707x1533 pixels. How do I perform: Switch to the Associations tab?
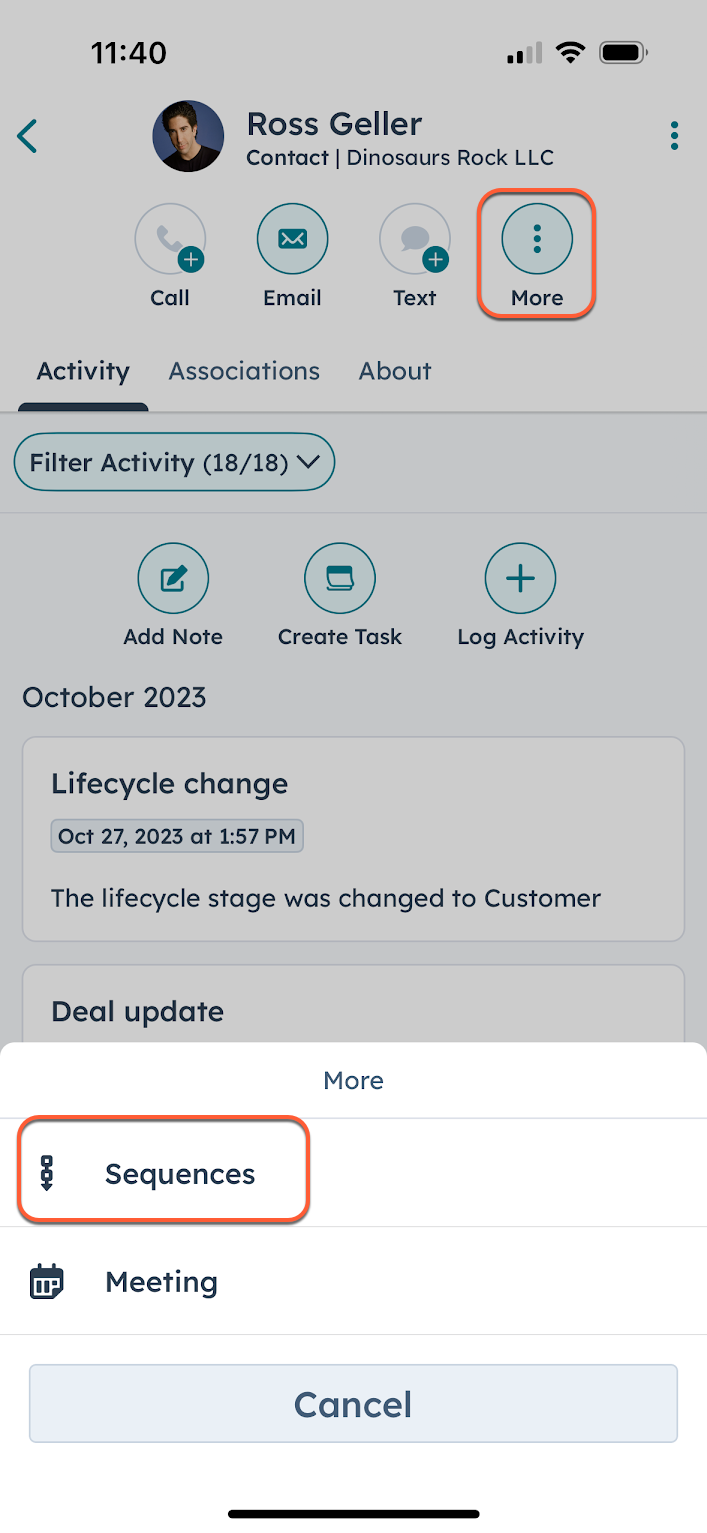pyautogui.click(x=244, y=371)
